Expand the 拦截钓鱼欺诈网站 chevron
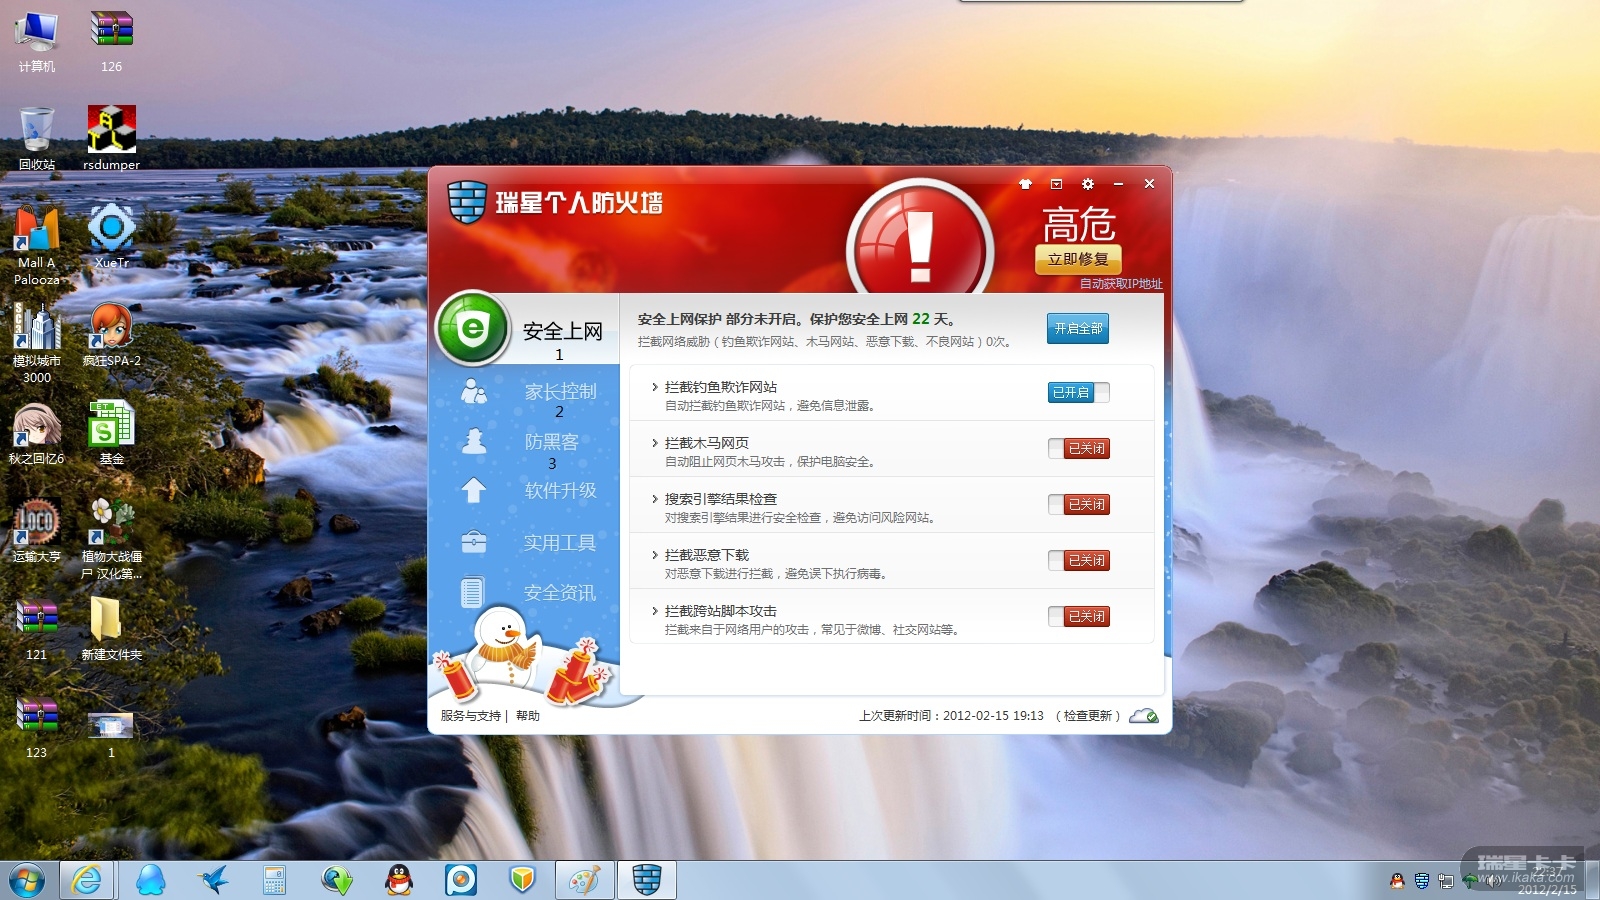This screenshot has width=1600, height=900. point(654,387)
